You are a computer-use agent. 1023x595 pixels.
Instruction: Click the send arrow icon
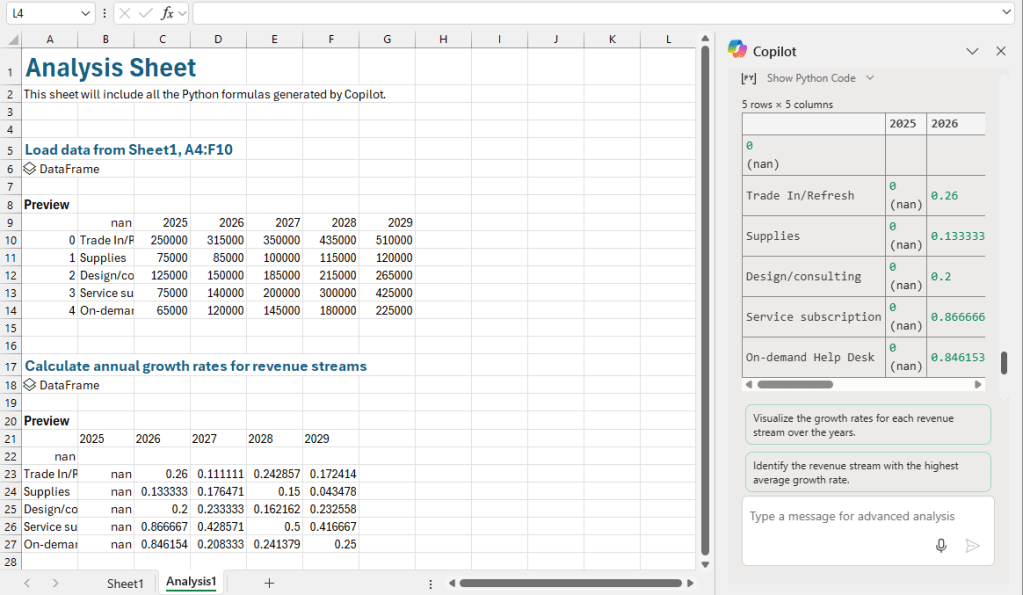pos(972,545)
